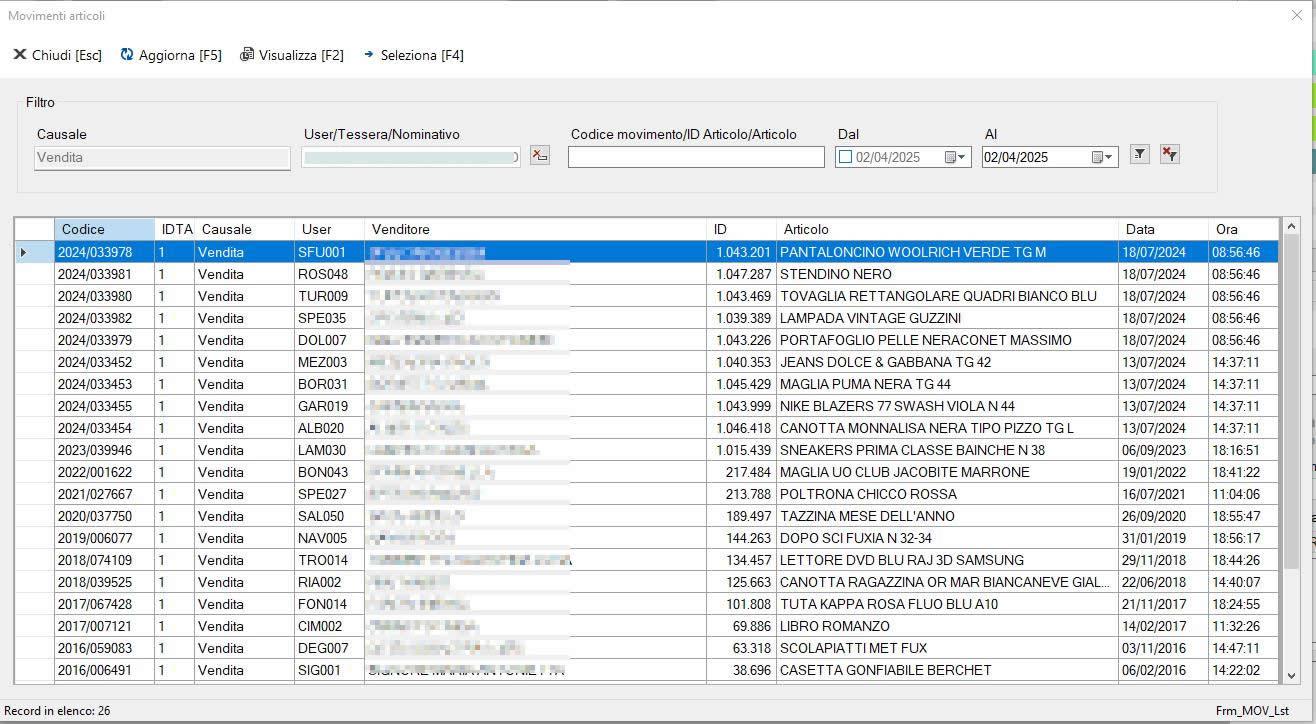1316x724 pixels.
Task: Click user cell SFU001
Action: tap(329, 252)
